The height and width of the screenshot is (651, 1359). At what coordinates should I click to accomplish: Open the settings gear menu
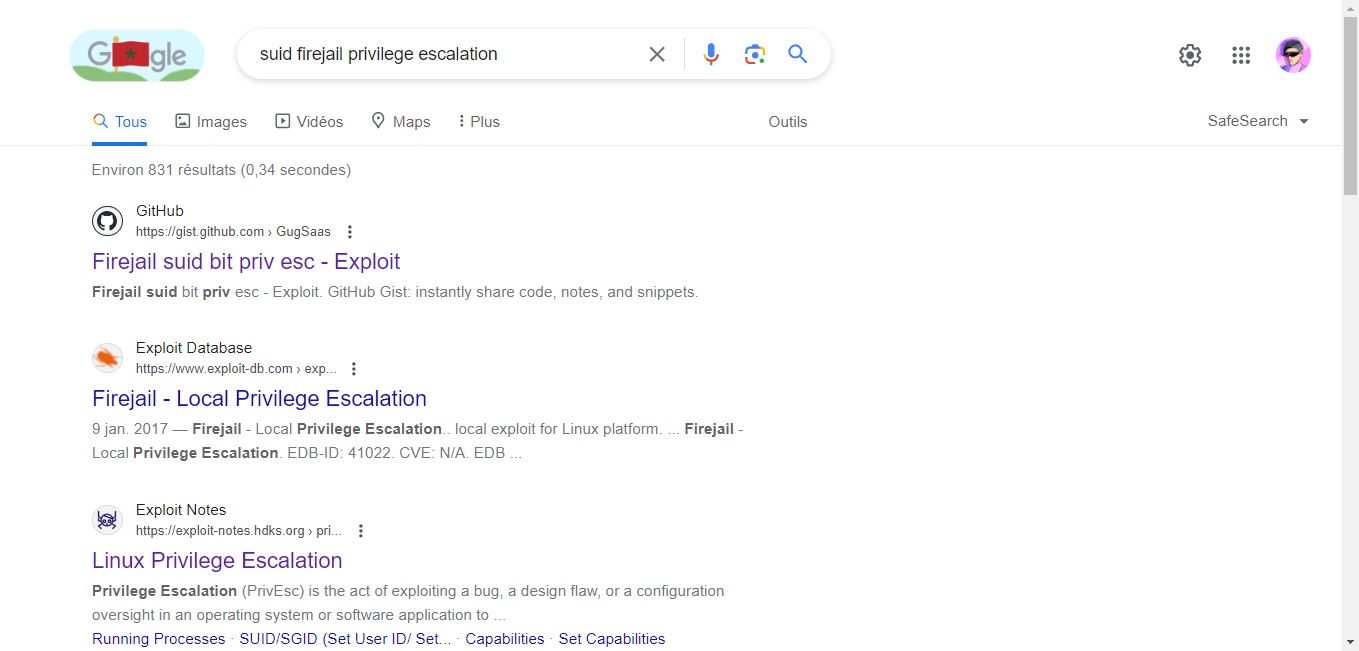click(x=1190, y=55)
